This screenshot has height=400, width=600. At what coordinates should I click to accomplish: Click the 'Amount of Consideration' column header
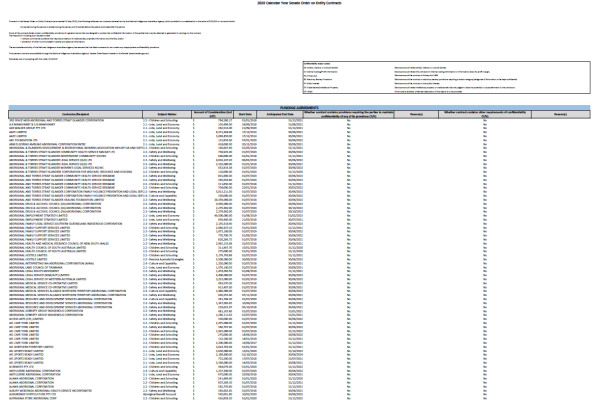213,114
